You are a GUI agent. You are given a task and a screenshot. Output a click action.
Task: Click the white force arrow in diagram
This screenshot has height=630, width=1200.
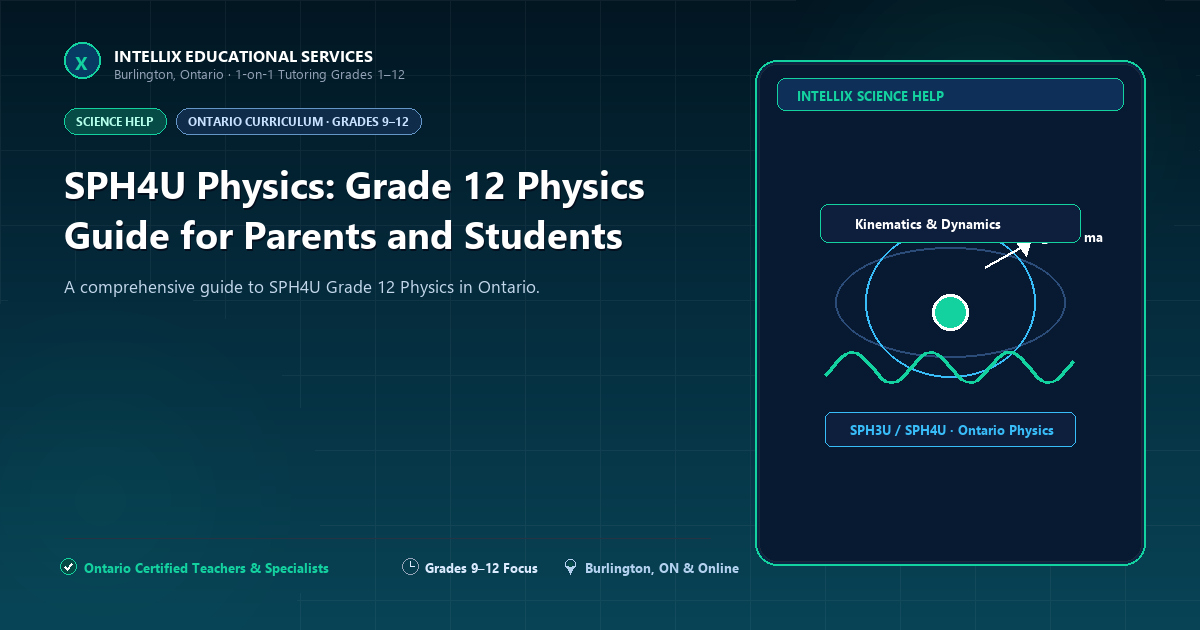click(1007, 254)
